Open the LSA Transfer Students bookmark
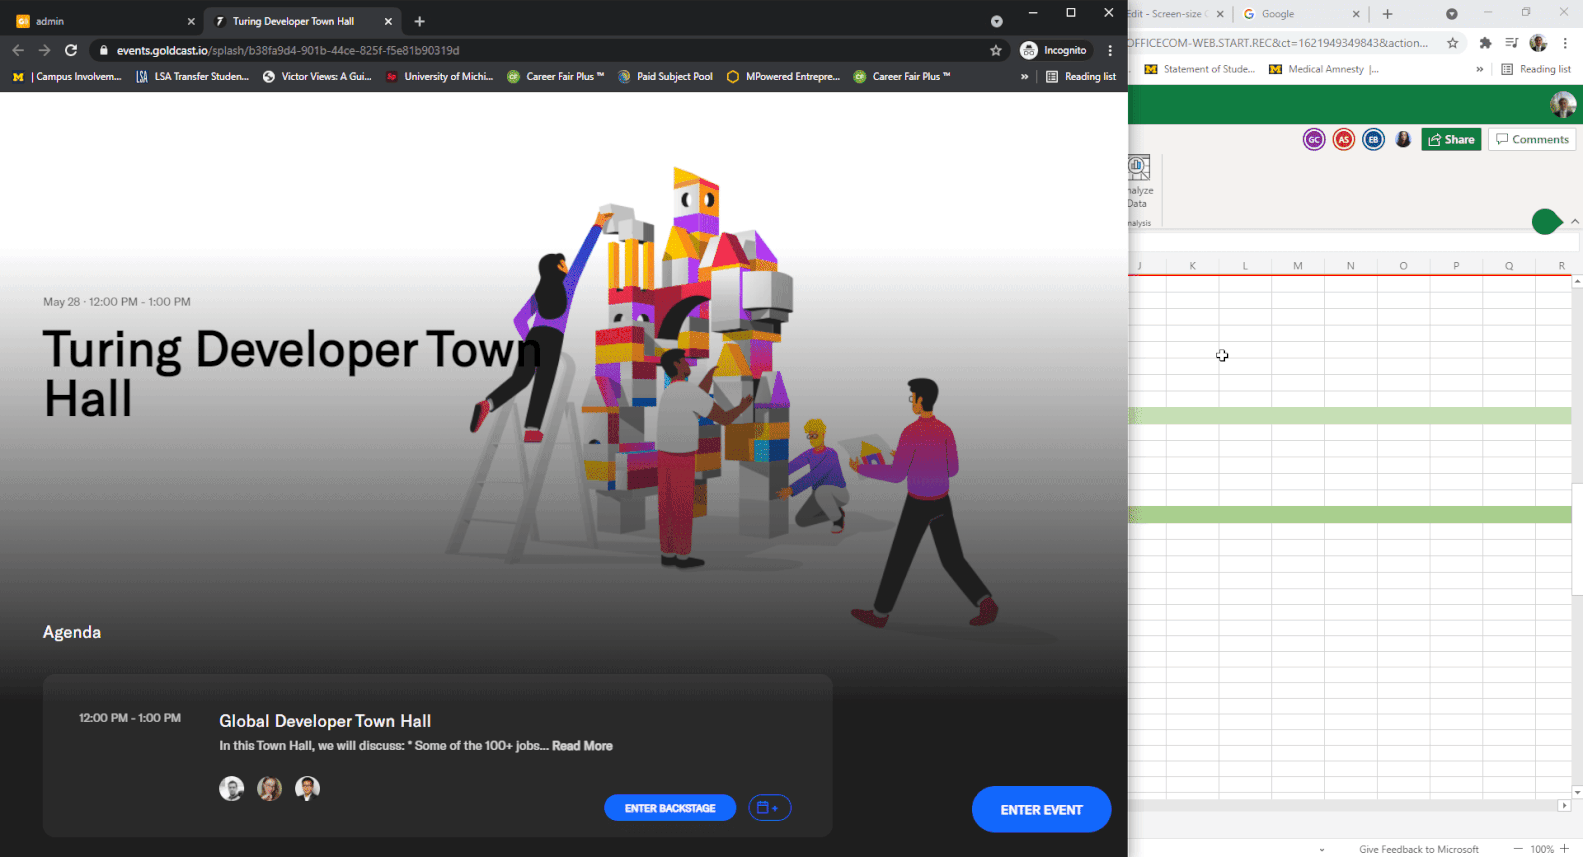1583x857 pixels. click(x=192, y=76)
